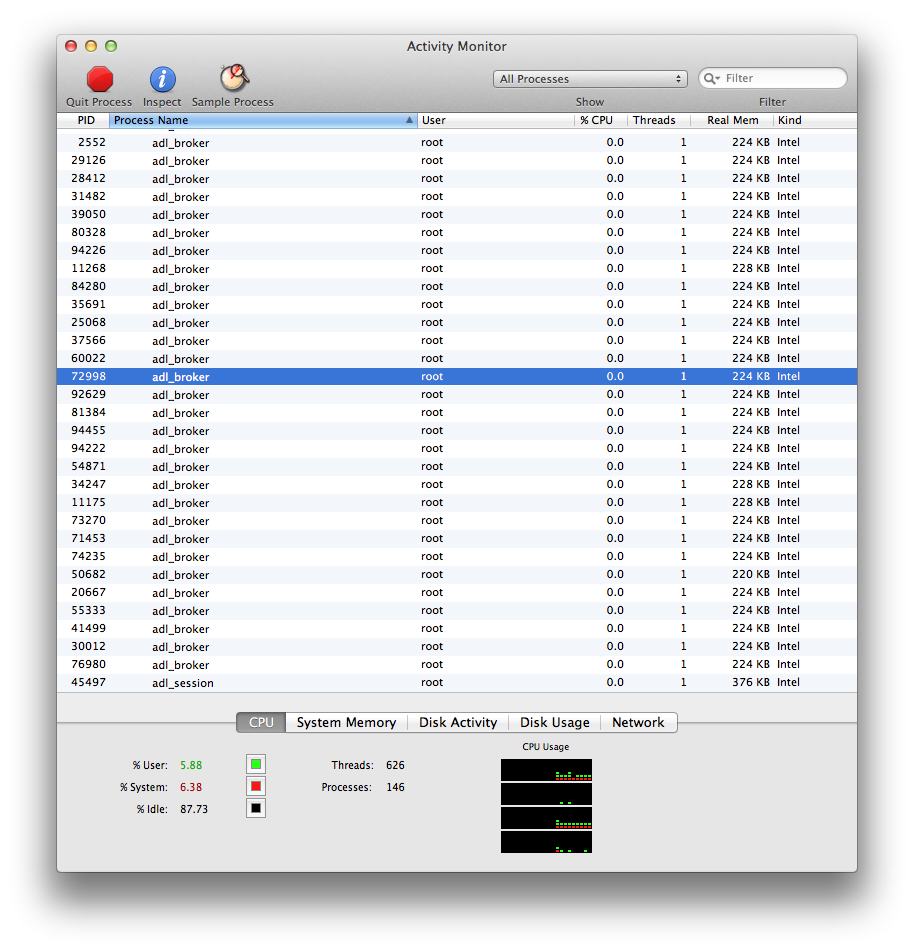
Task: Switch to the System Memory tab
Action: 346,722
